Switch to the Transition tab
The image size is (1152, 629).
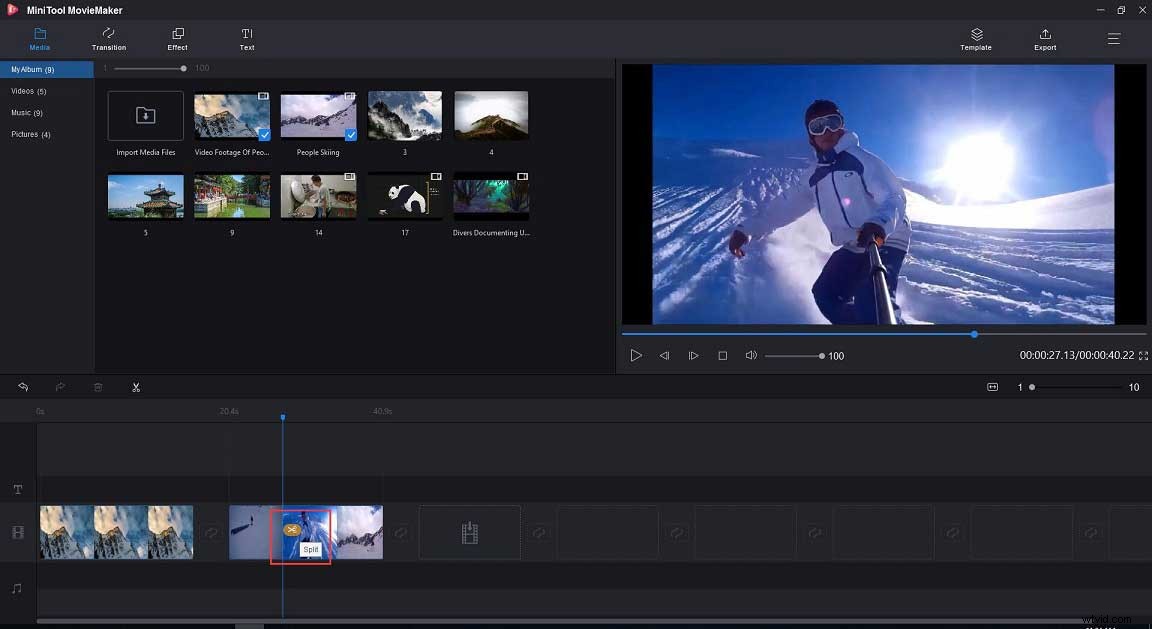[108, 40]
